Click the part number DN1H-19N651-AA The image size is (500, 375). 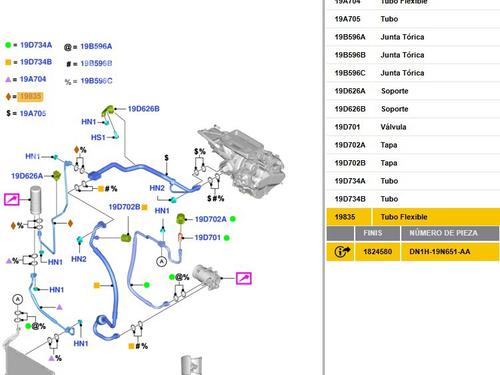click(x=440, y=252)
